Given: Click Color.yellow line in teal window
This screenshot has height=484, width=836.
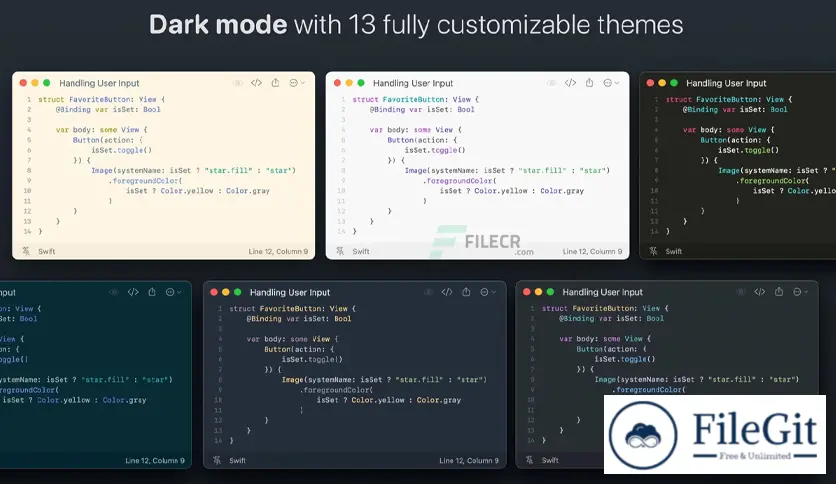Looking at the screenshot, I should [x=74, y=400].
